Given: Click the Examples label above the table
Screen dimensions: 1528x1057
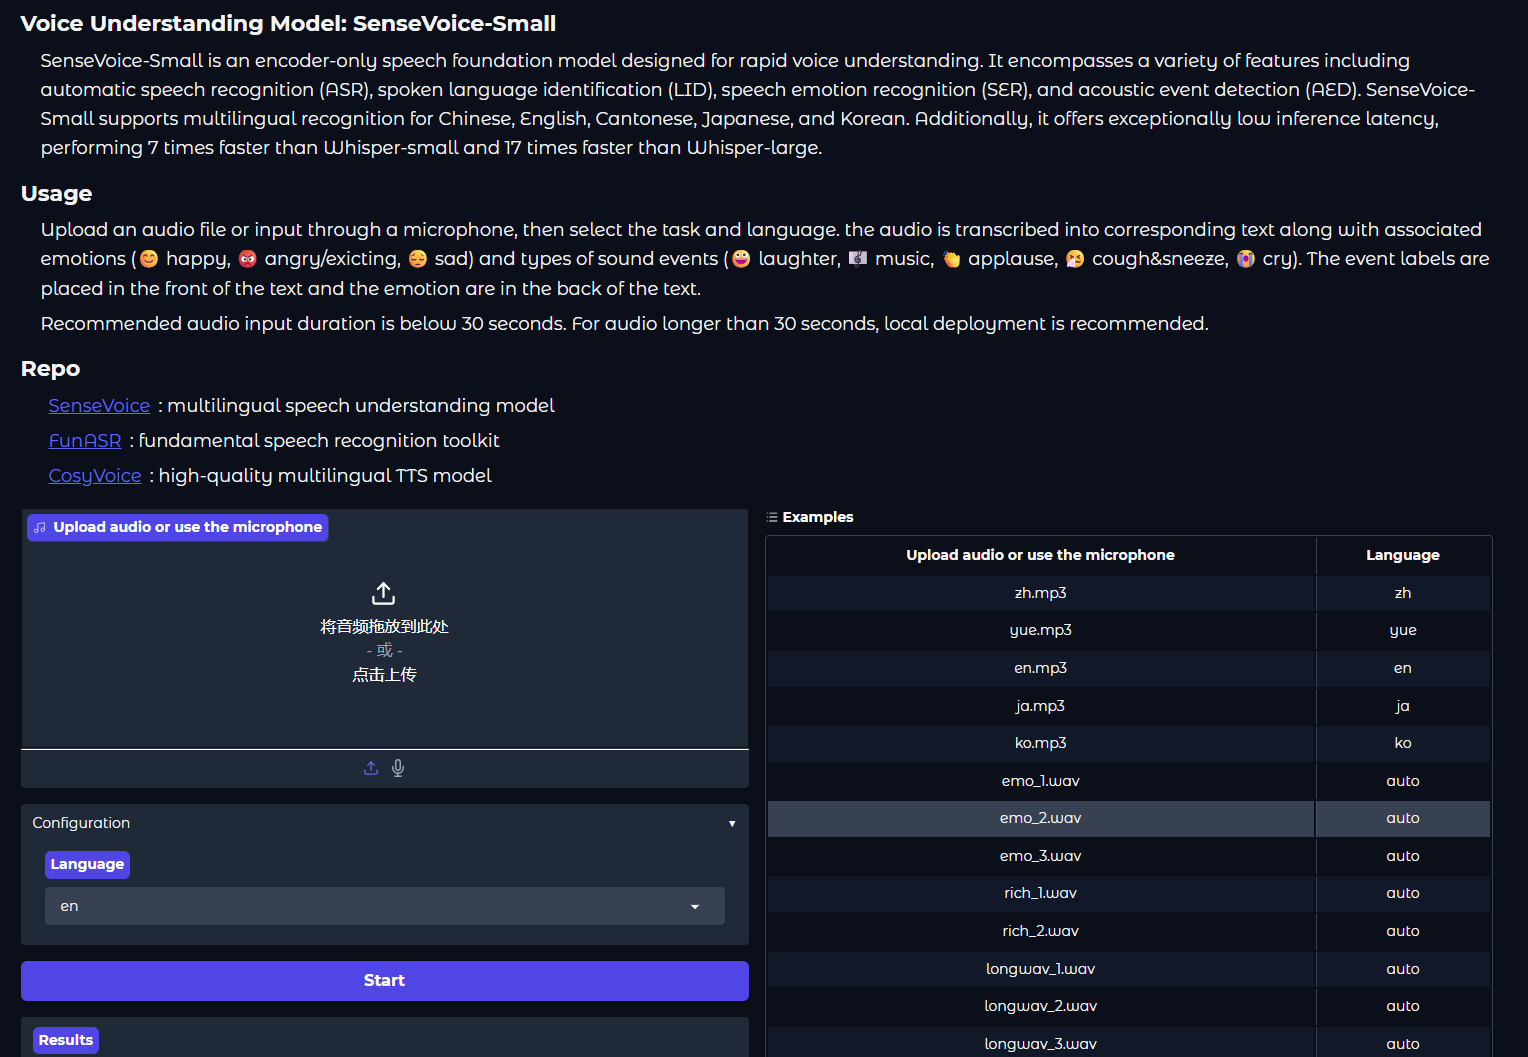Looking at the screenshot, I should click(x=818, y=517).
